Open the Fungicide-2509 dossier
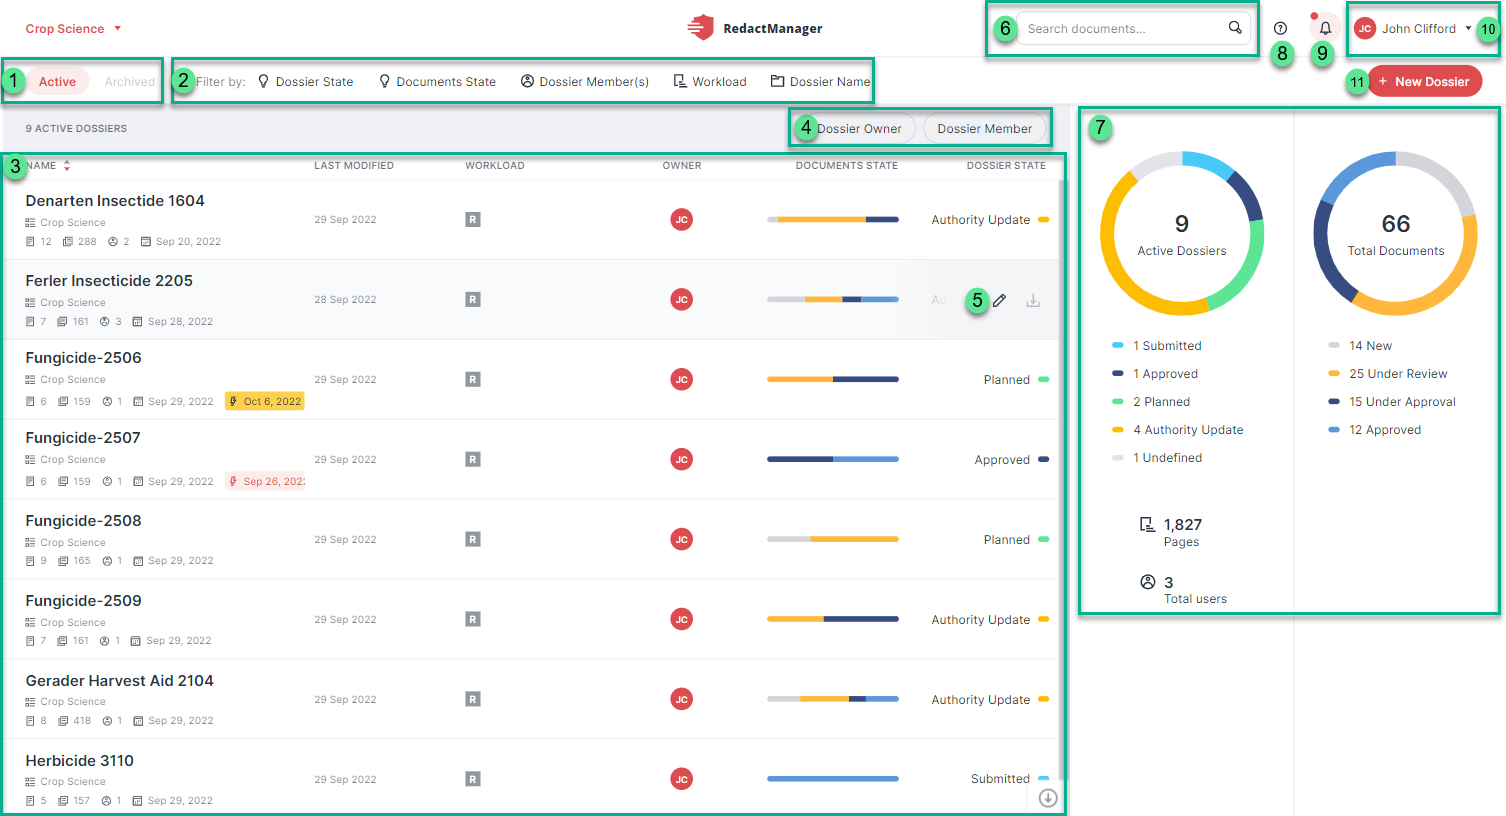The height and width of the screenshot is (816, 1506). coord(83,600)
